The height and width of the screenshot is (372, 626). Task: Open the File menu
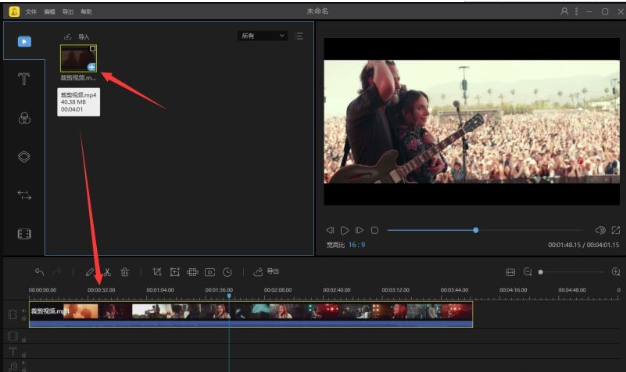pos(31,12)
